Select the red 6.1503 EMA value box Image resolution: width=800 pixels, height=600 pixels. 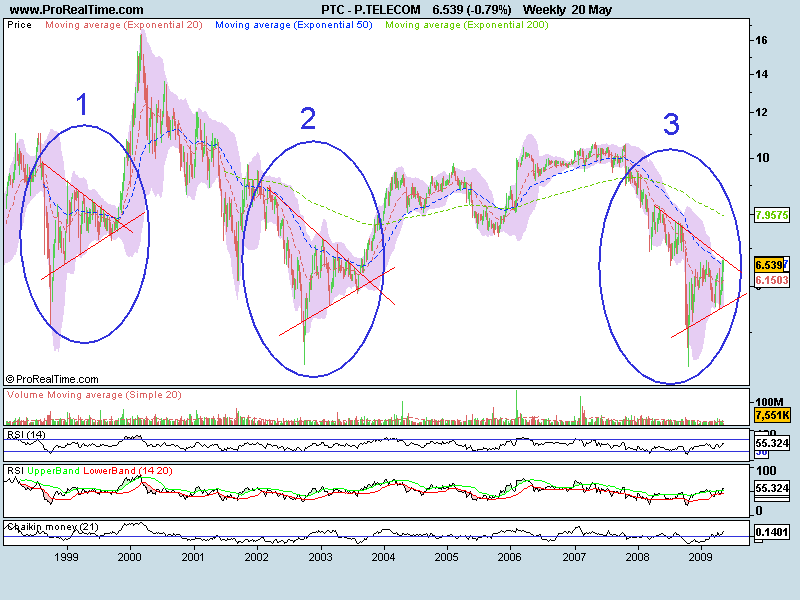[772, 280]
